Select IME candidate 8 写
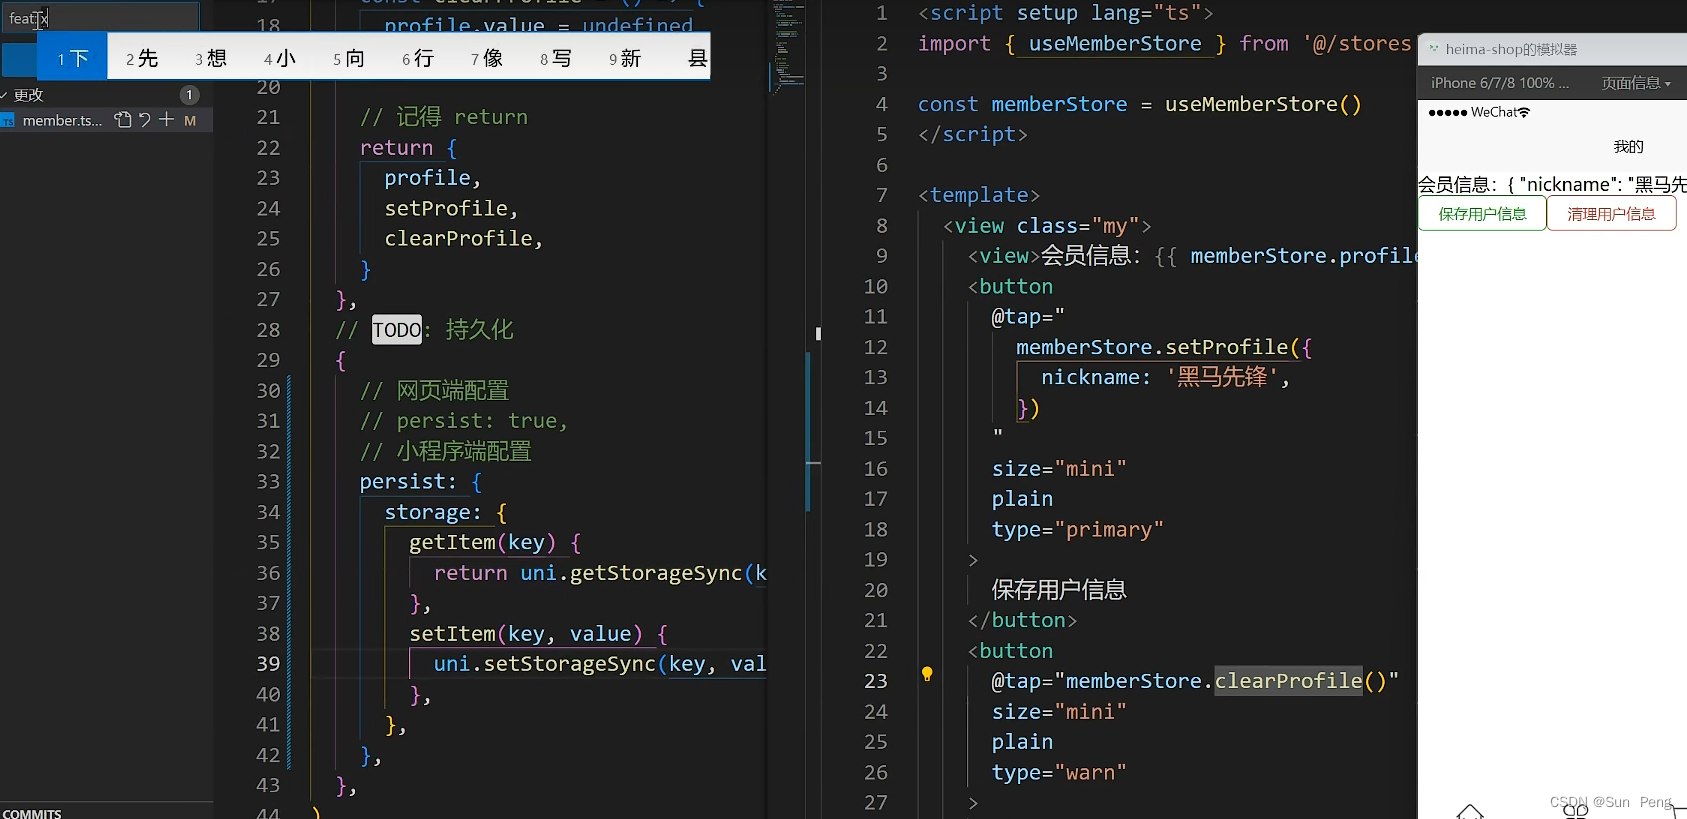Screen dimensions: 1687x819 (x=555, y=58)
